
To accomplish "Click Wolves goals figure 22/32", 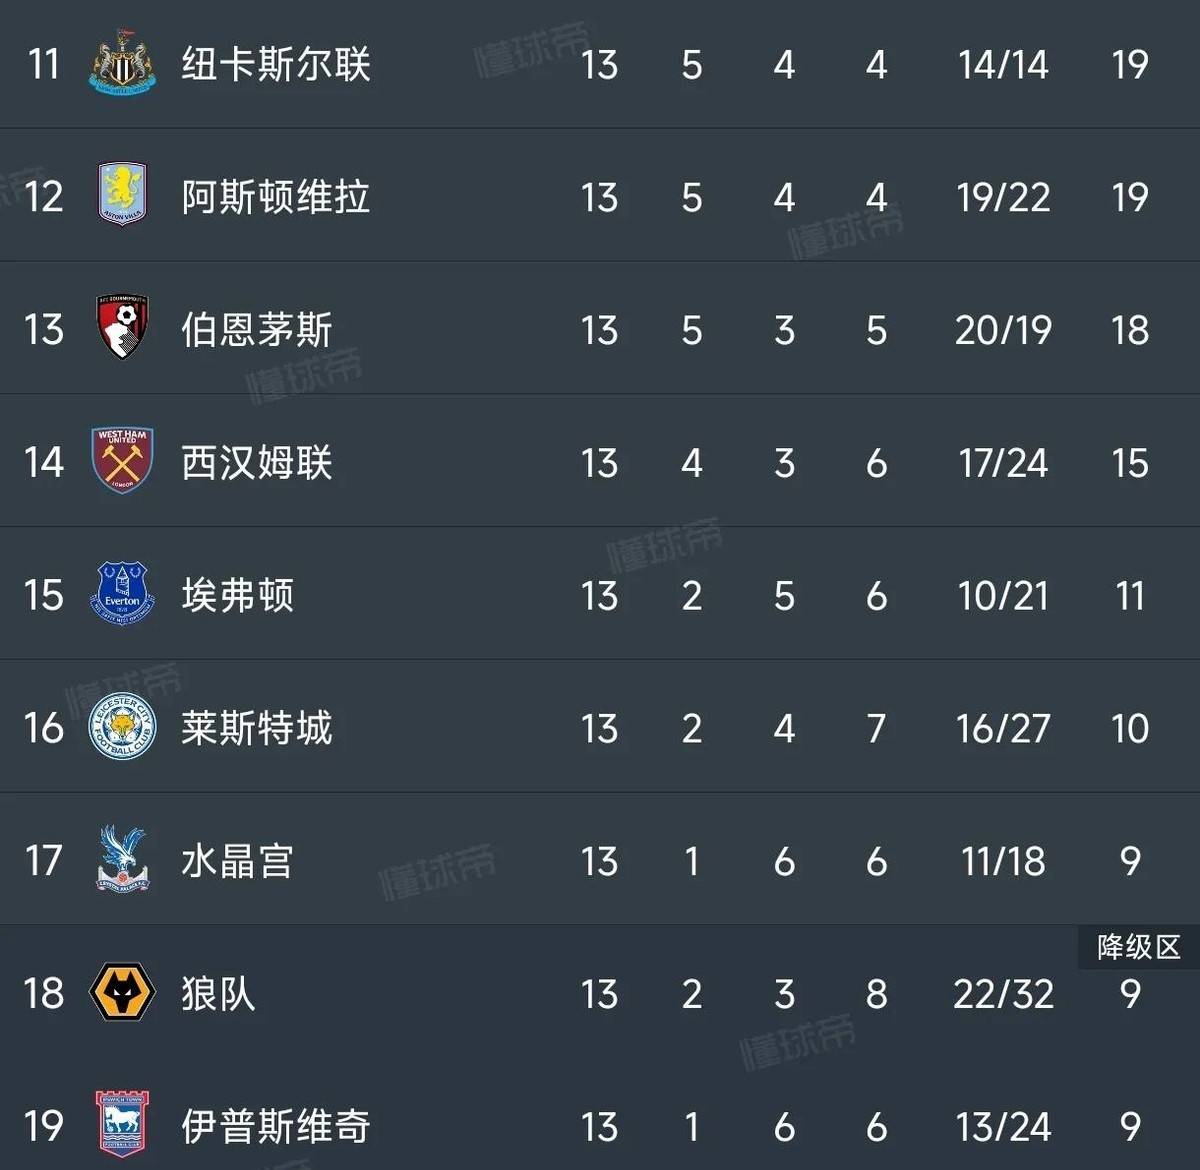I will tap(1003, 994).
